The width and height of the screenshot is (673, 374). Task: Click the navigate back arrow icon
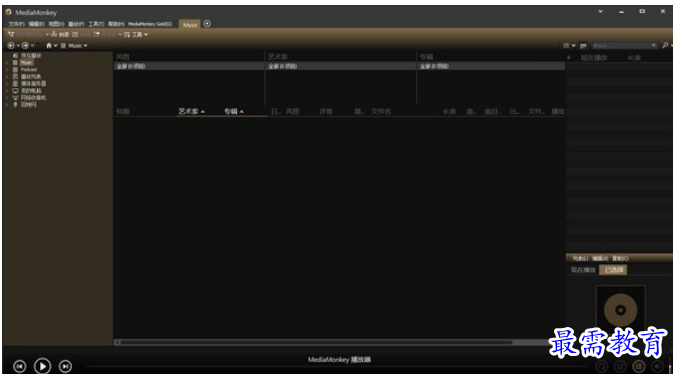click(x=11, y=46)
